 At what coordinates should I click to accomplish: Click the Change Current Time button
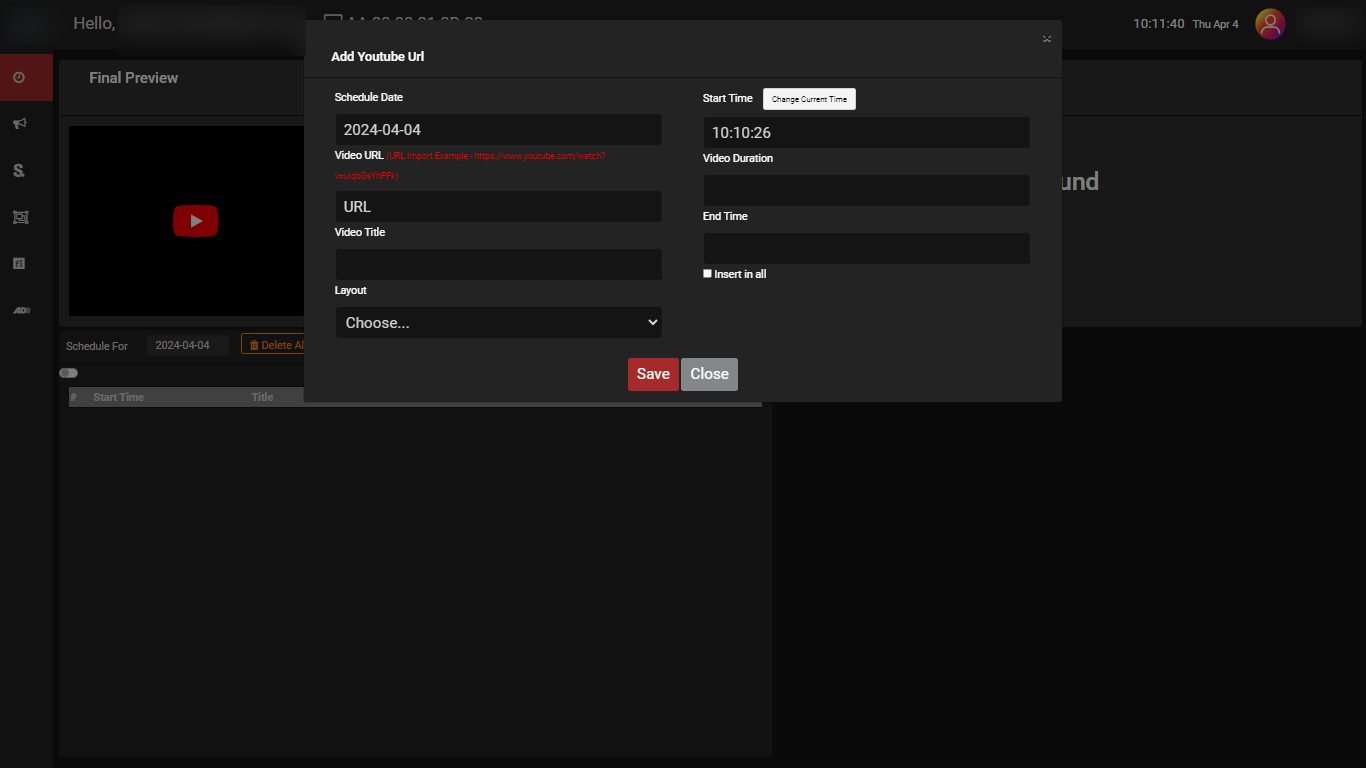[809, 99]
